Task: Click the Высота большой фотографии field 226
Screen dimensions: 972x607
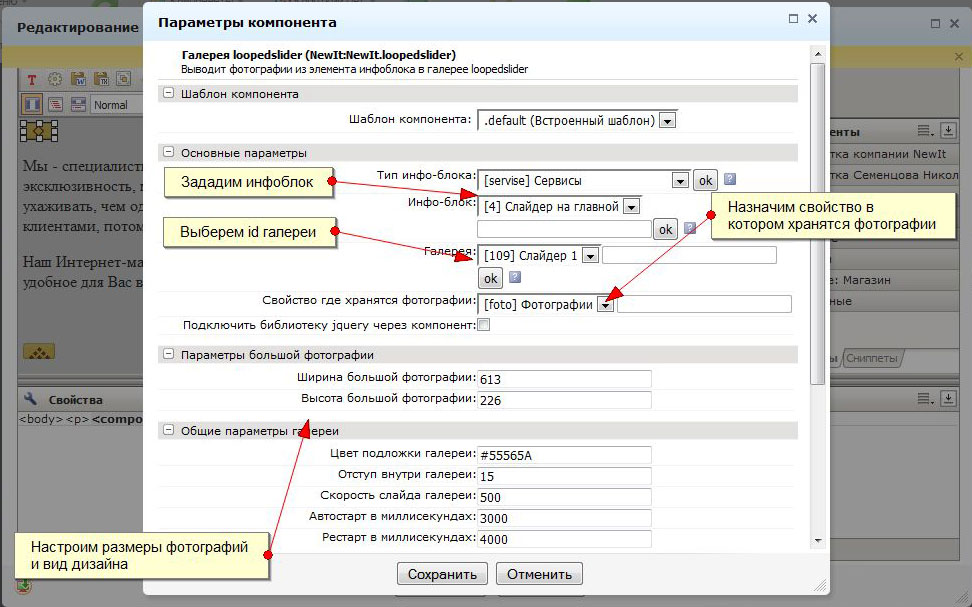Action: 564,400
